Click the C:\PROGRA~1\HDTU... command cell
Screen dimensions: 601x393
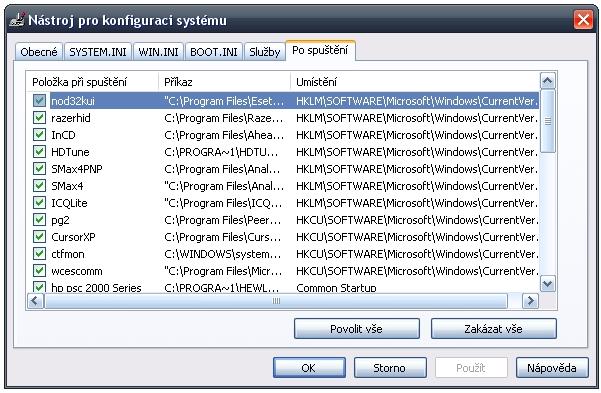click(x=221, y=152)
